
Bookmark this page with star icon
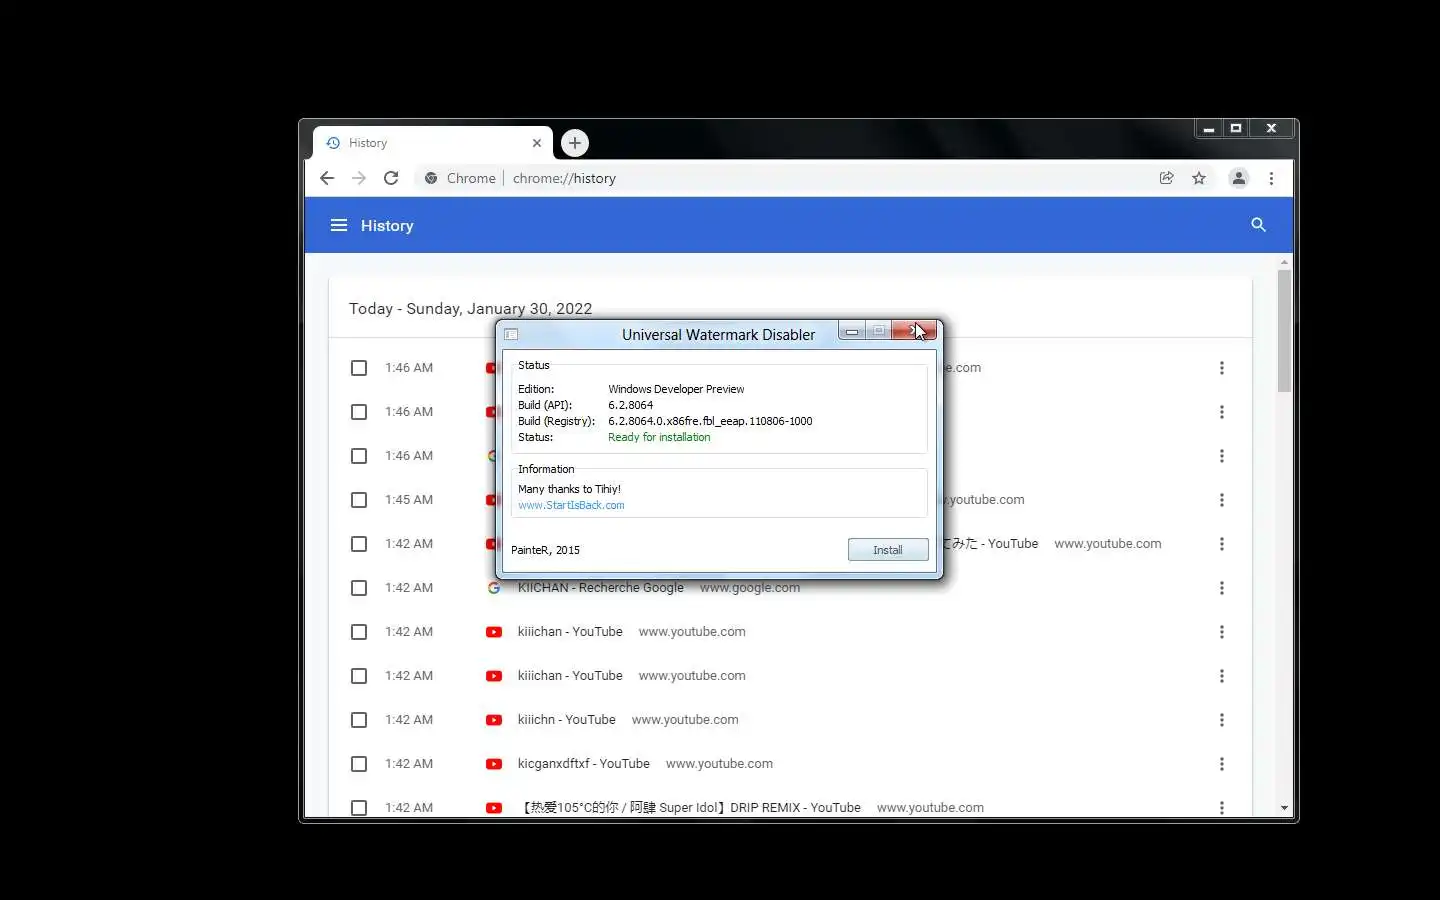pyautogui.click(x=1199, y=178)
